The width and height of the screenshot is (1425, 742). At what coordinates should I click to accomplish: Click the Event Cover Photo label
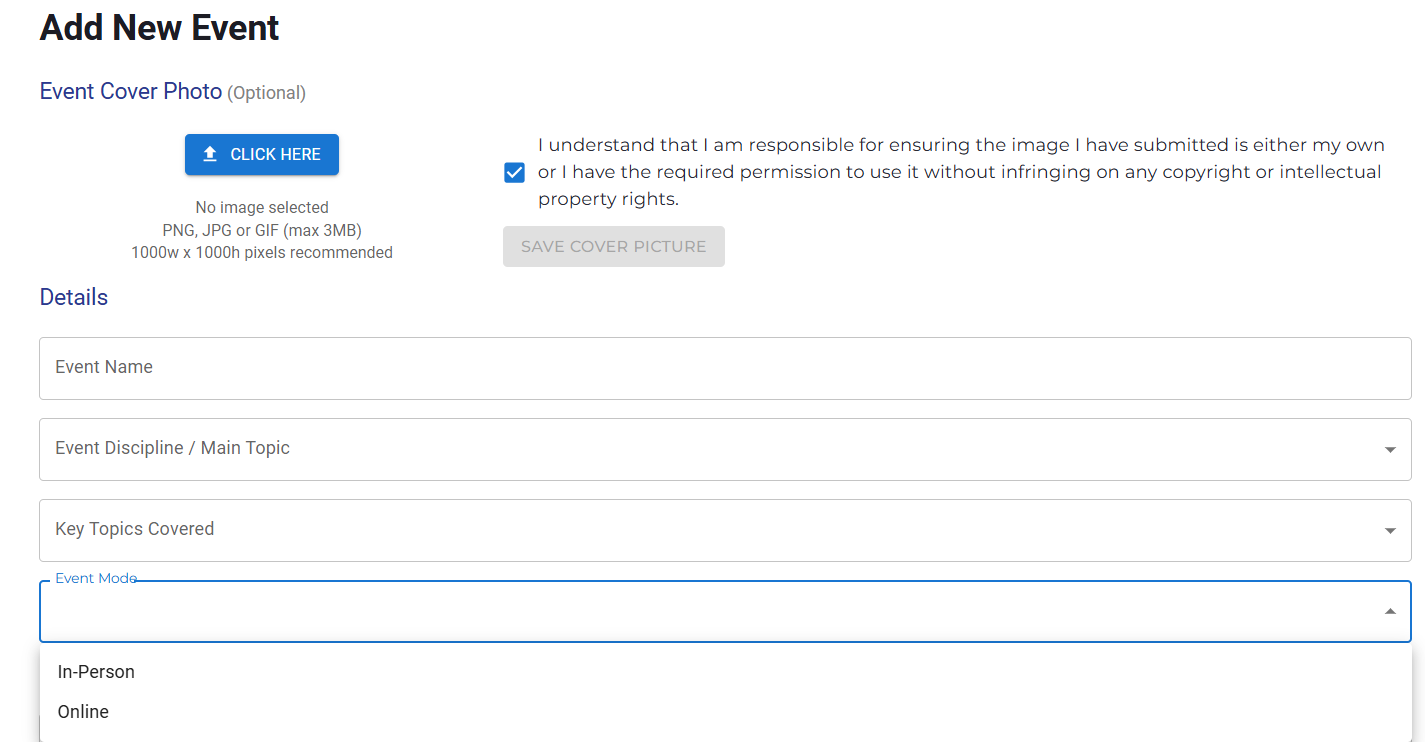(x=131, y=92)
